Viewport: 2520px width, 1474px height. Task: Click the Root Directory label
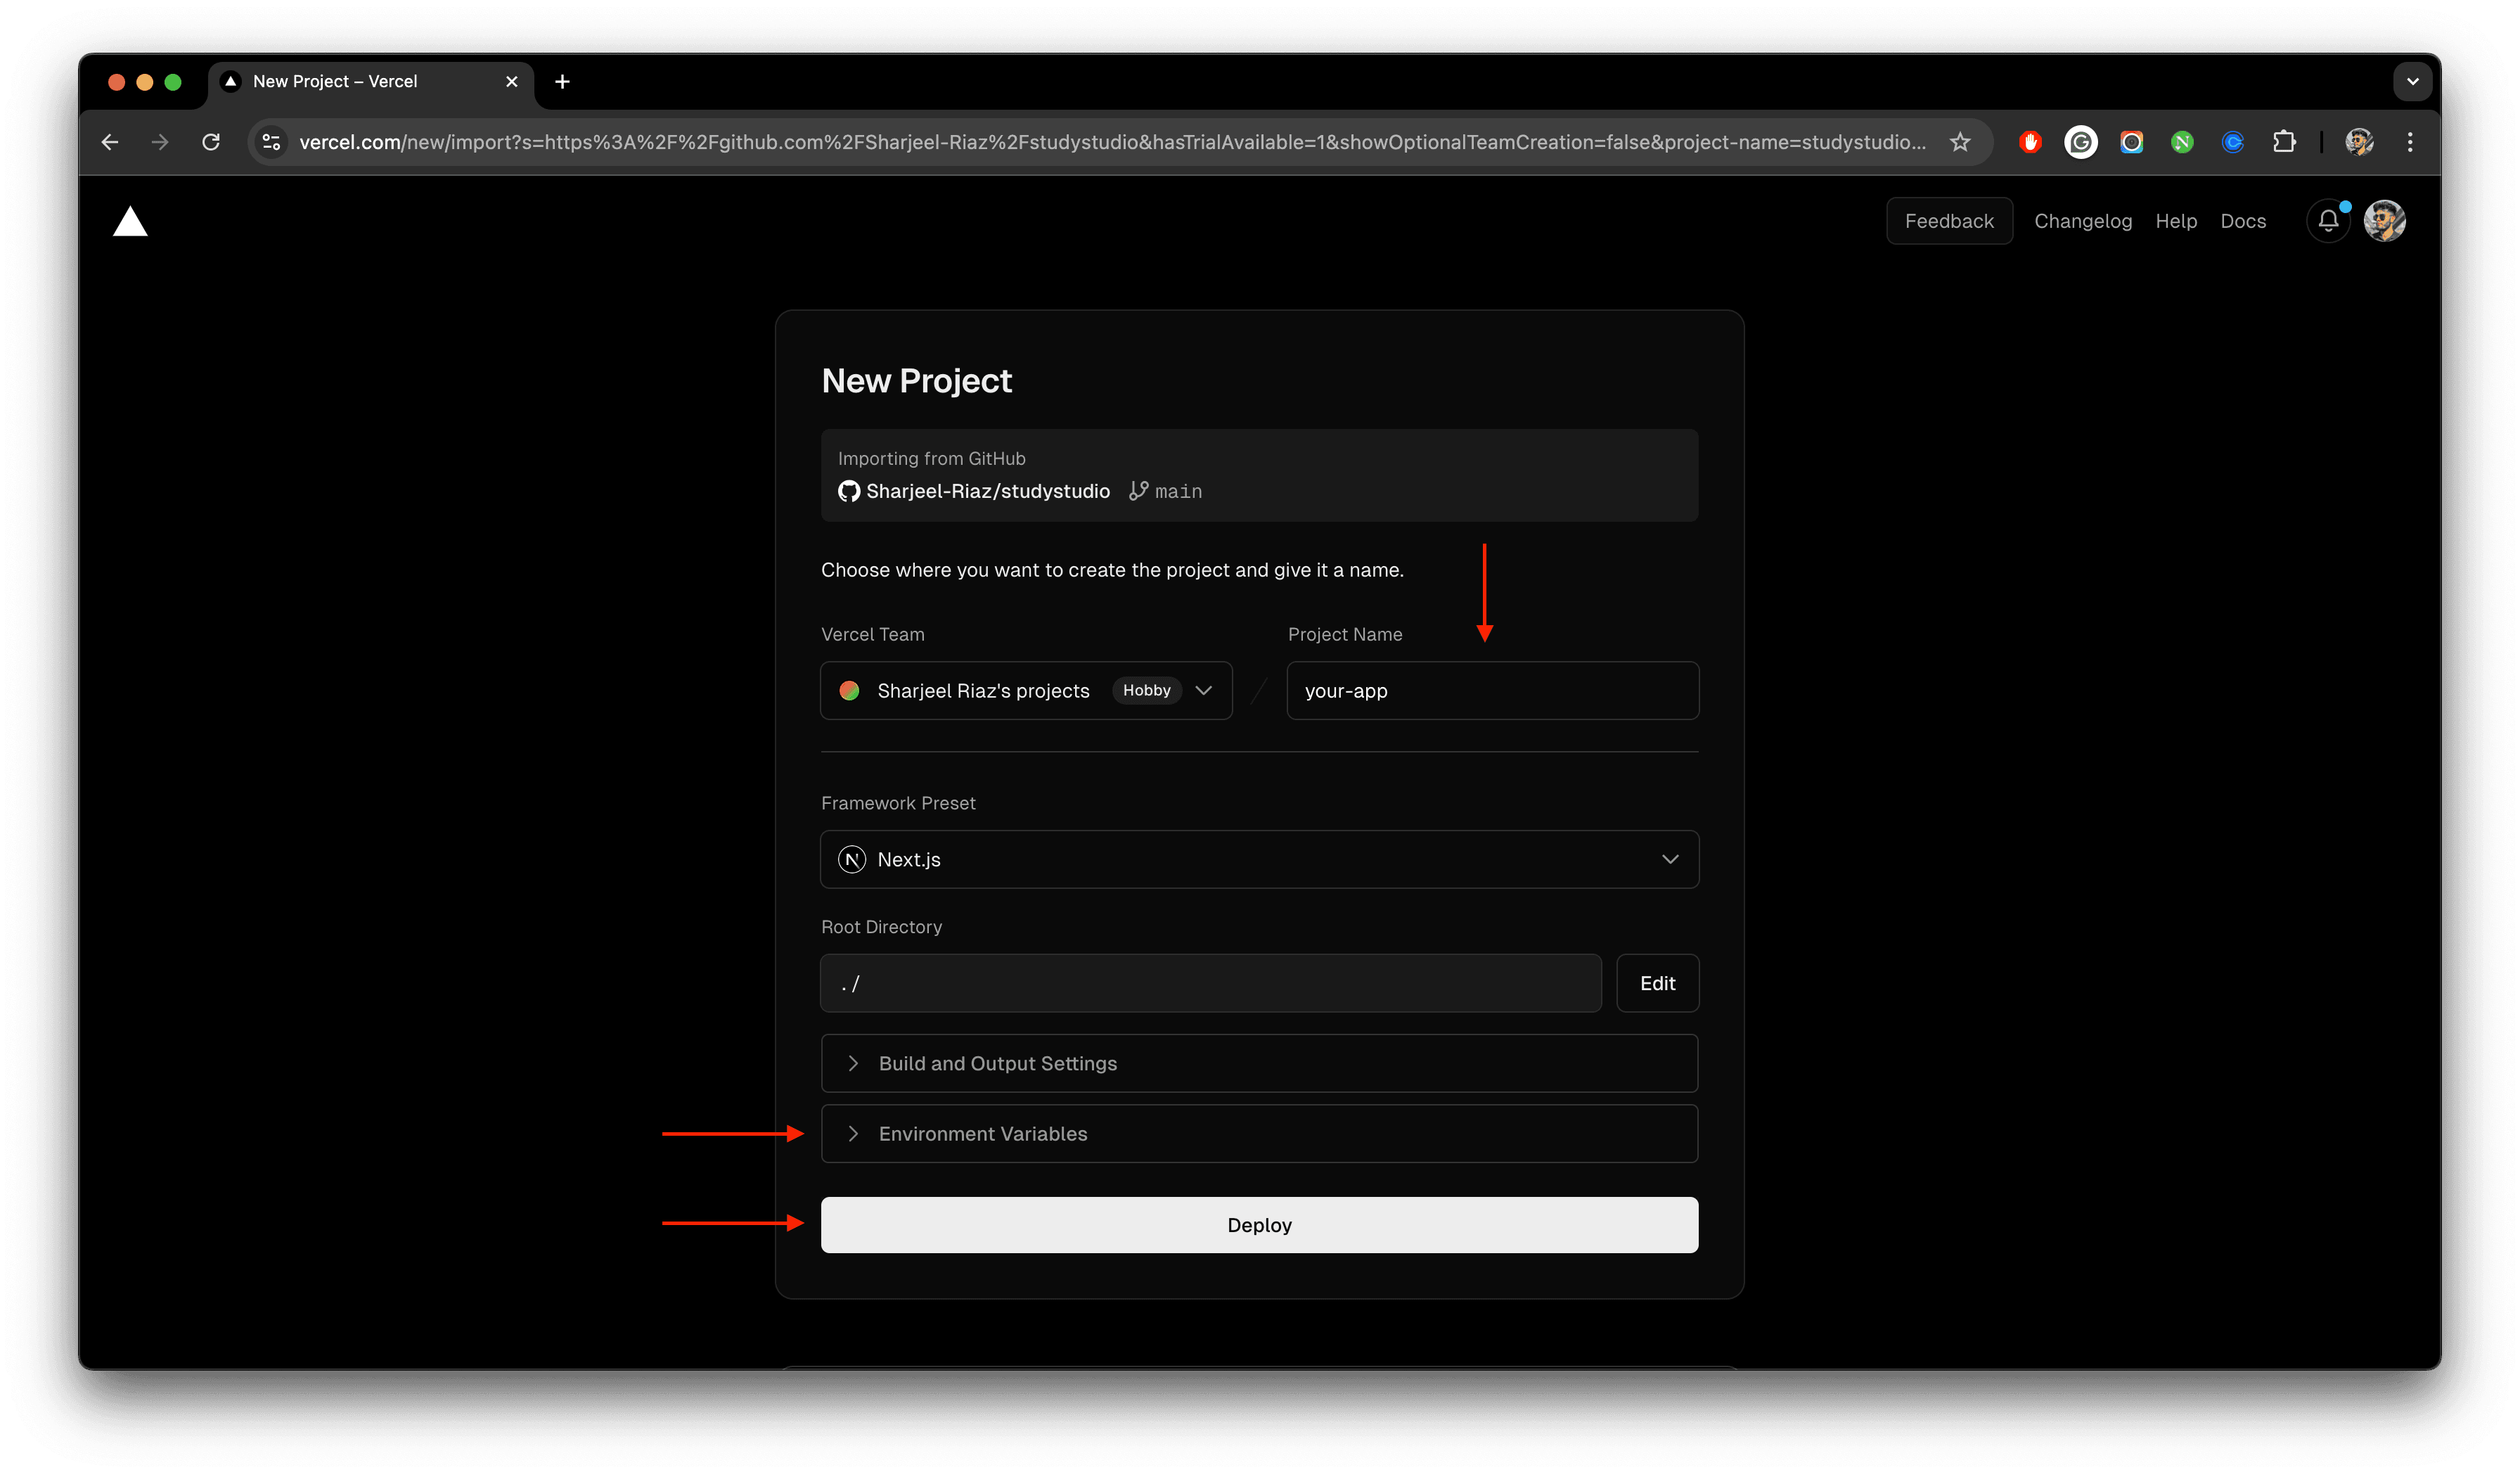click(881, 927)
